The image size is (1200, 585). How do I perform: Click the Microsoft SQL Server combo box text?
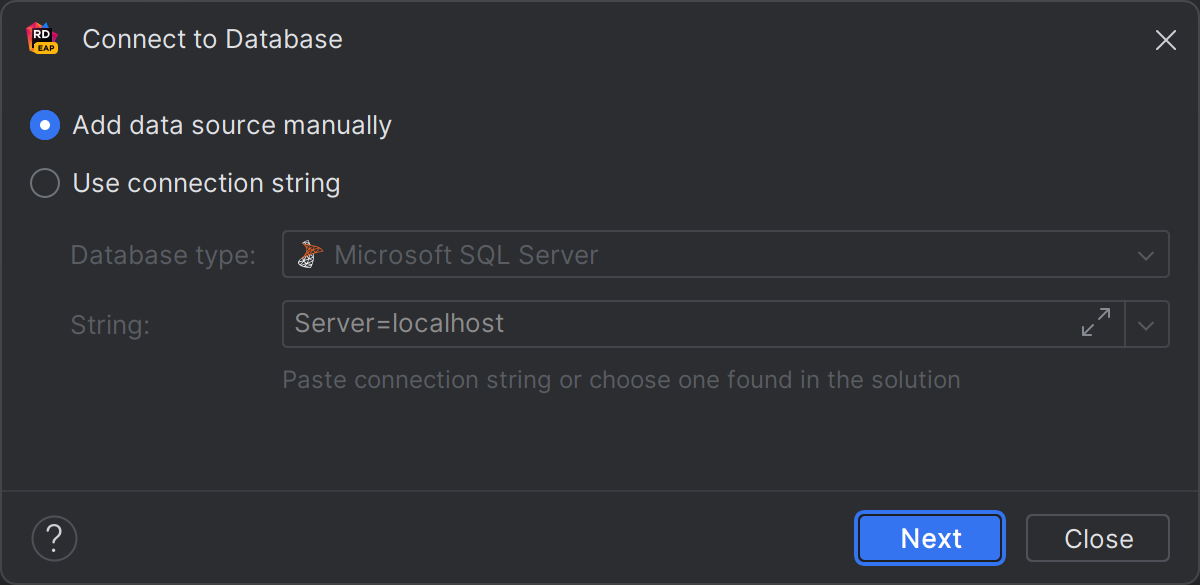pyautogui.click(x=466, y=255)
